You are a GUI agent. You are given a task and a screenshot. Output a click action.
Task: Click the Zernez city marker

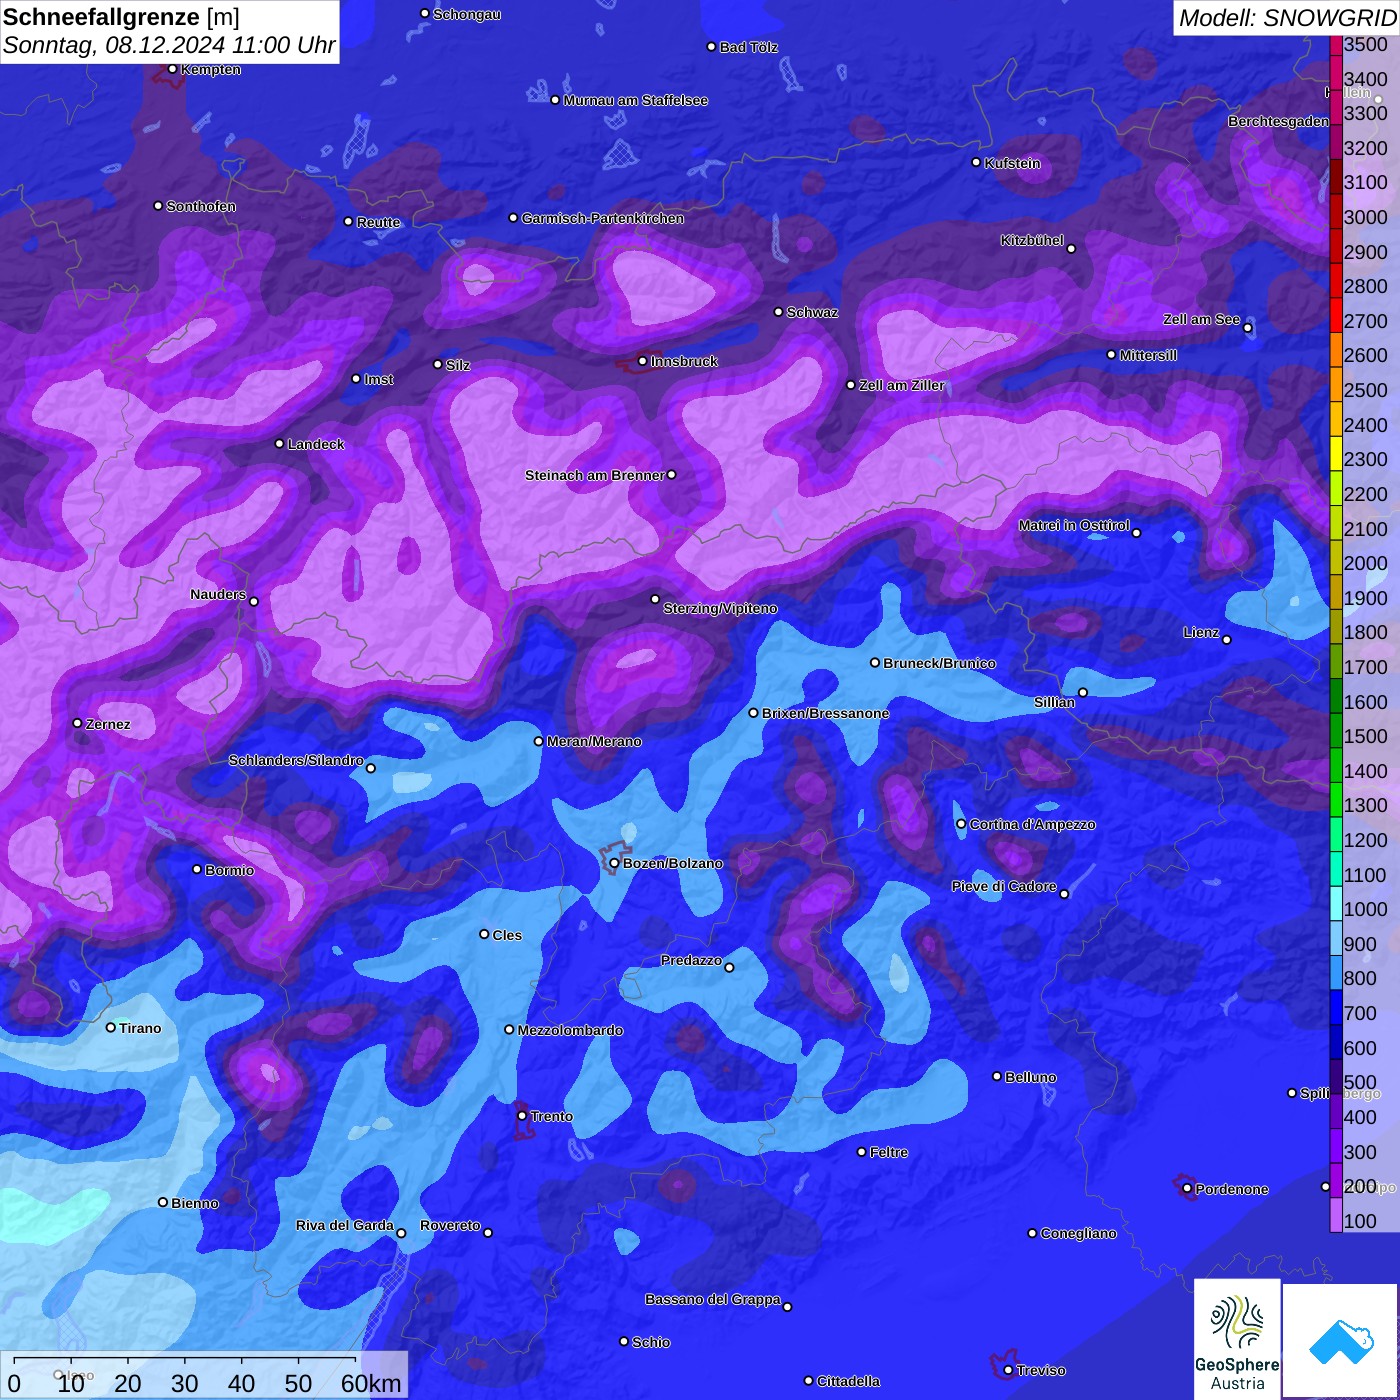pyautogui.click(x=77, y=723)
